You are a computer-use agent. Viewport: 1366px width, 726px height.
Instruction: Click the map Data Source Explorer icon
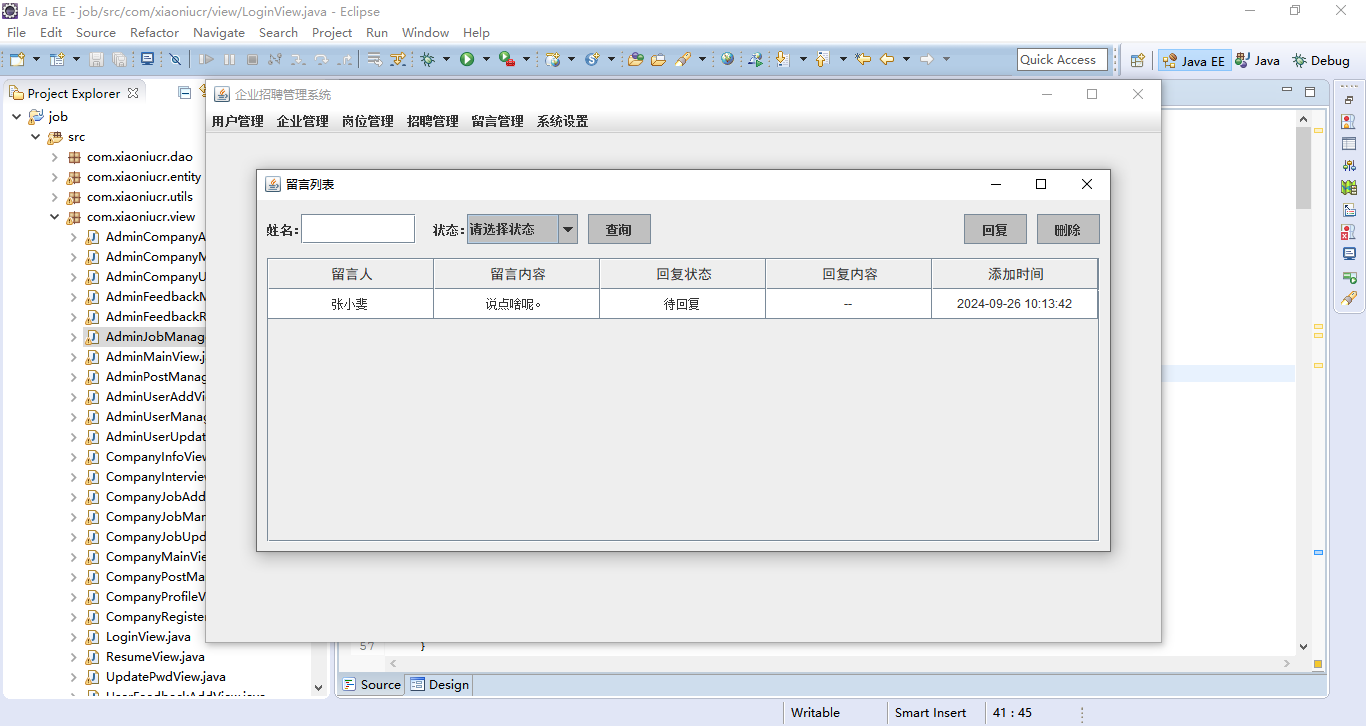coord(1349,187)
